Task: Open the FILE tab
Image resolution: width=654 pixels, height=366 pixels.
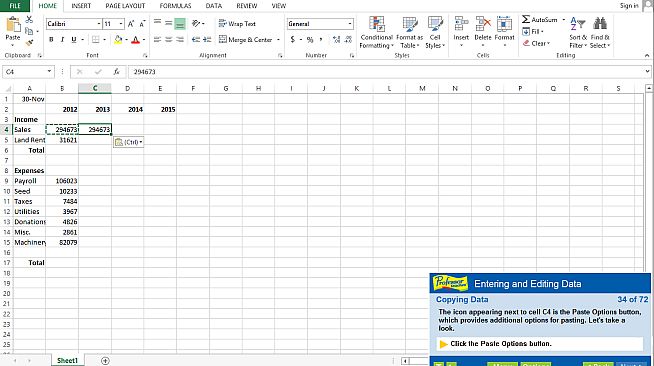Action: click(15, 6)
